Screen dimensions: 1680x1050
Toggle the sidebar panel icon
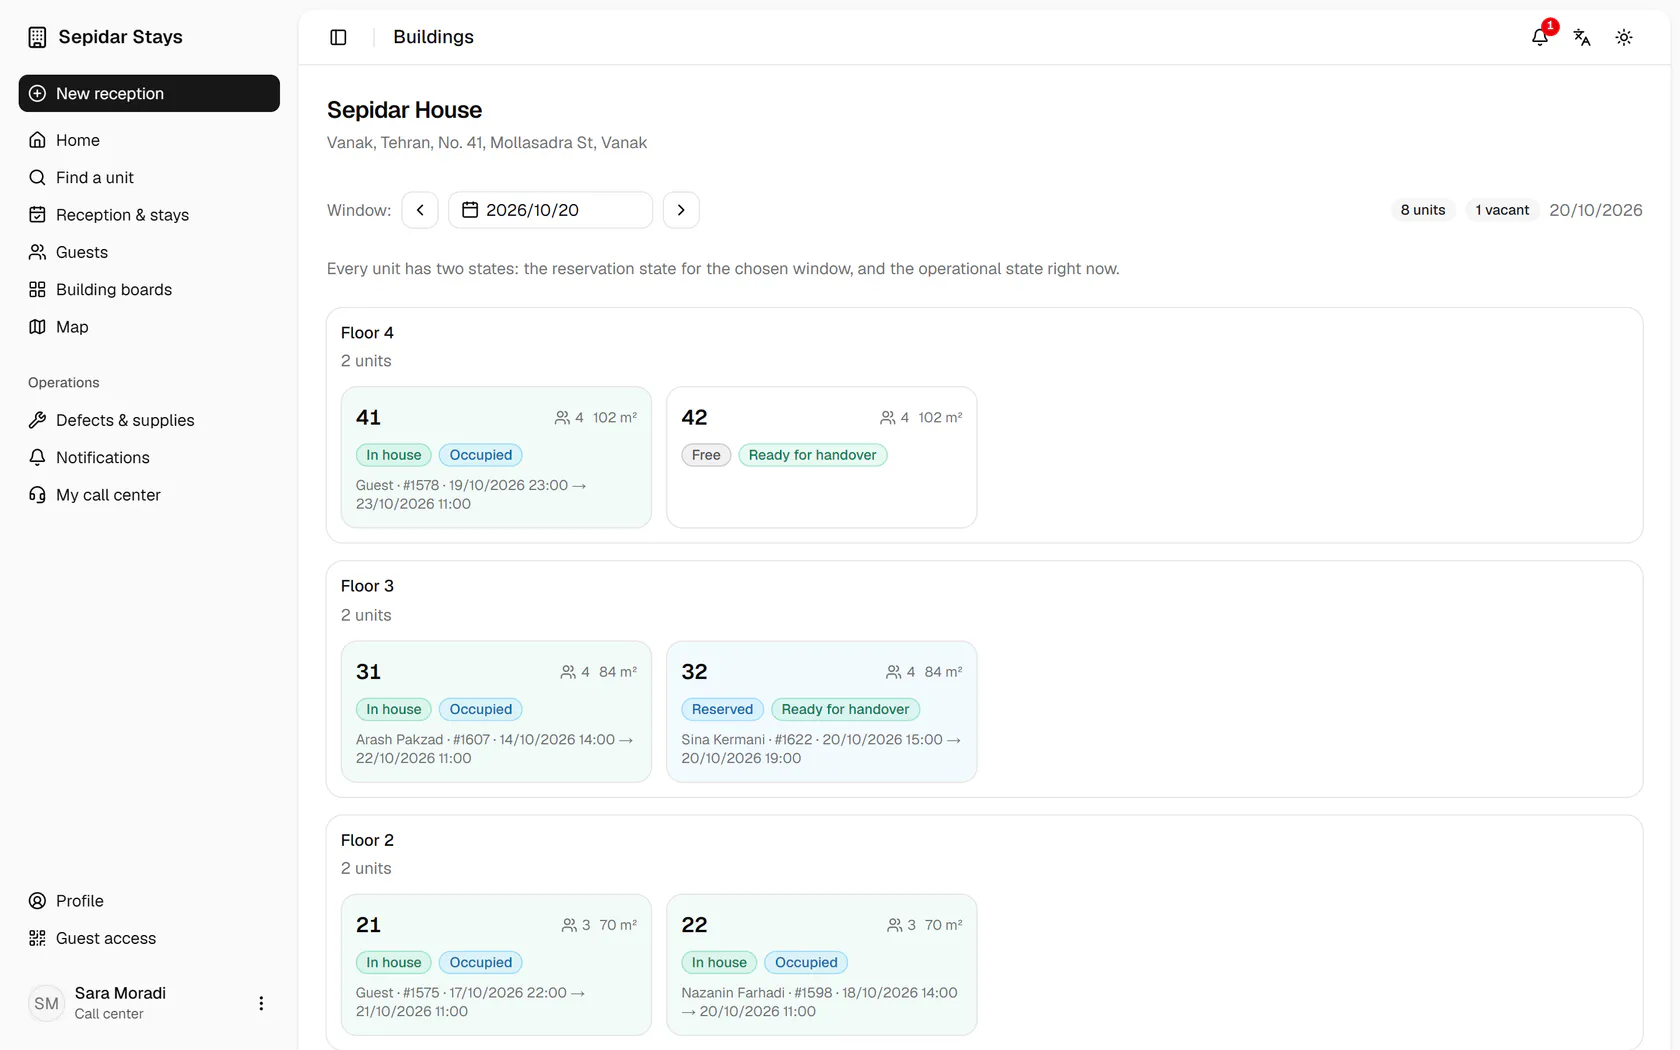click(338, 37)
